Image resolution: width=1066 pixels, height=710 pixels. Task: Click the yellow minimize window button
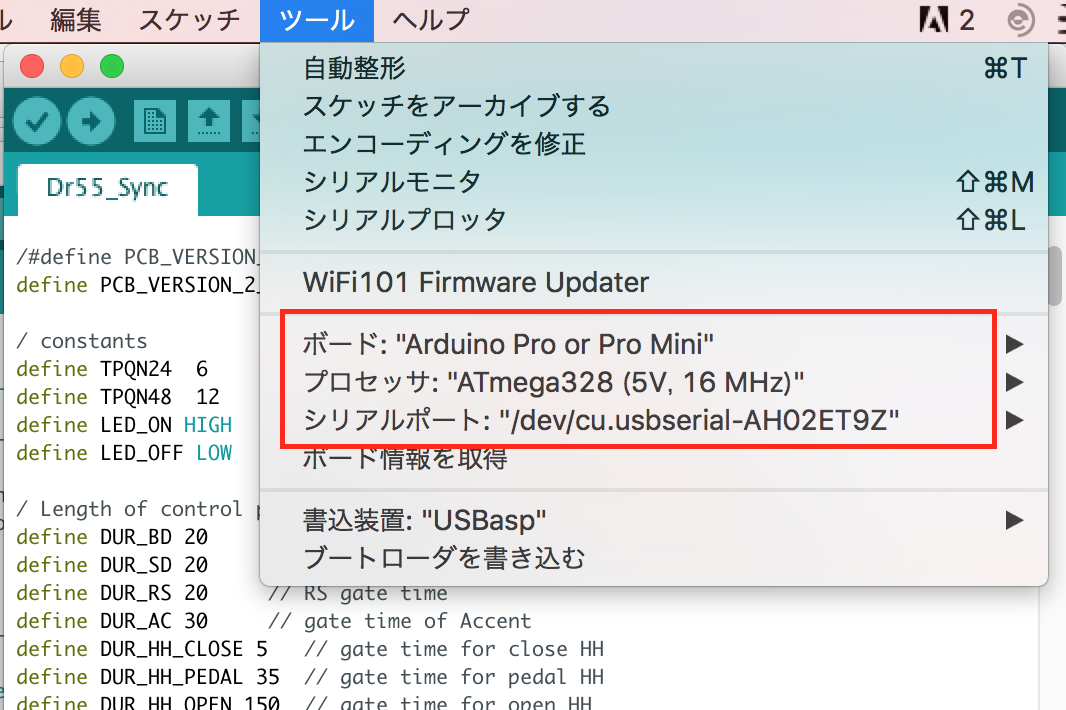tap(72, 67)
